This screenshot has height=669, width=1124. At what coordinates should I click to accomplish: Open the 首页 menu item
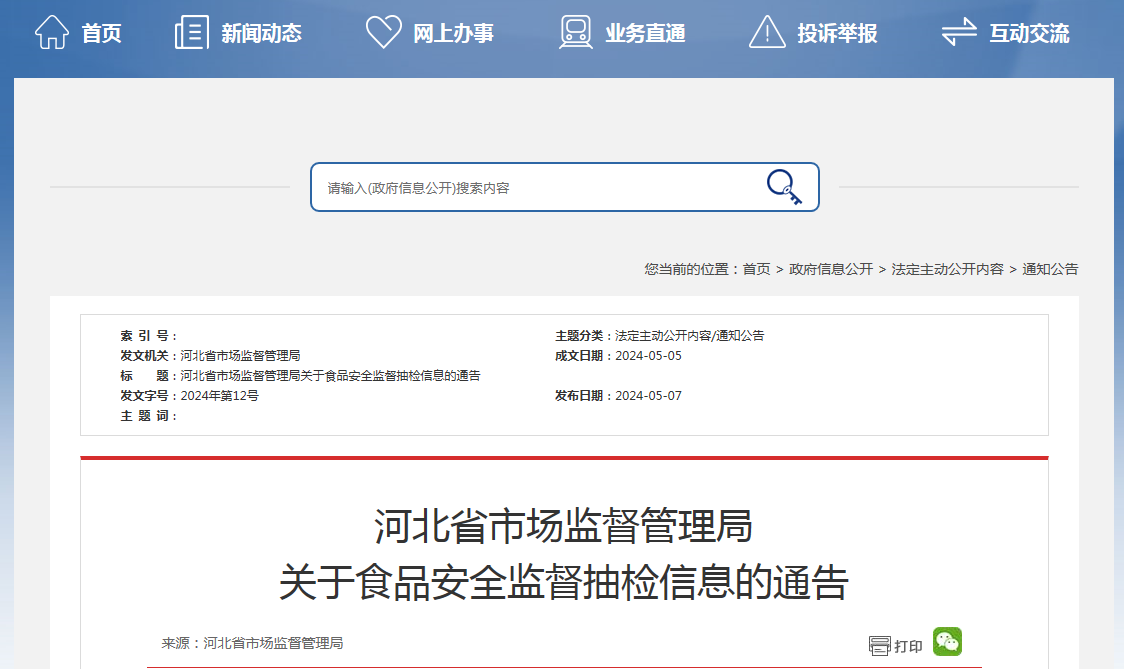coord(101,33)
